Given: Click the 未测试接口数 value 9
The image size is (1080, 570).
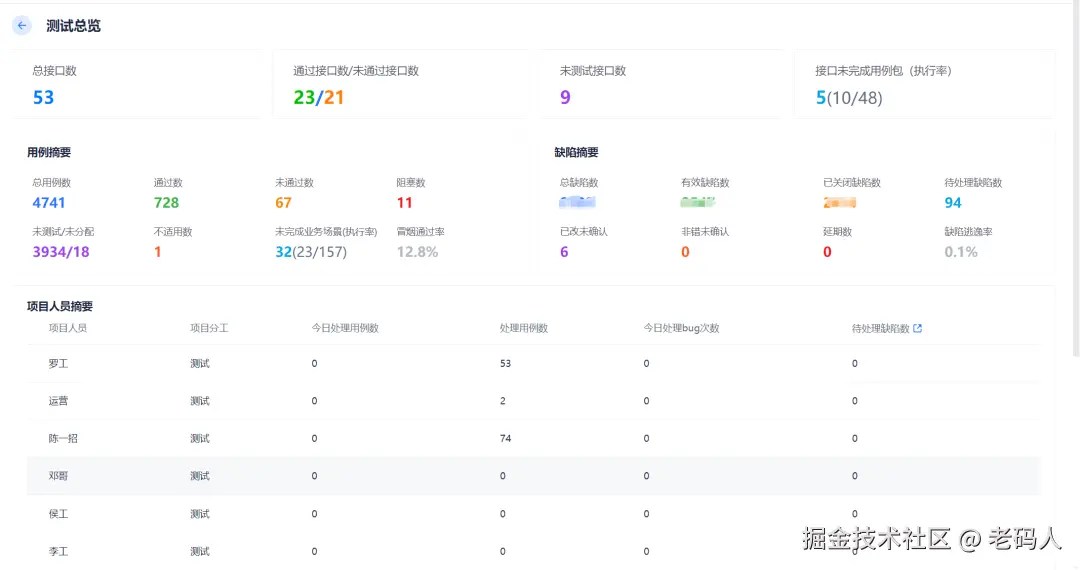Looking at the screenshot, I should tap(565, 98).
